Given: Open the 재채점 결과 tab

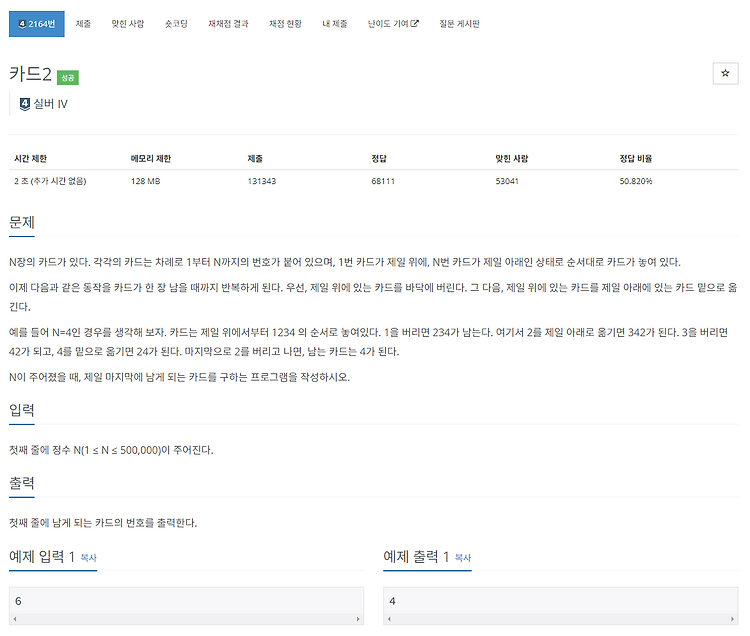Looking at the screenshot, I should click(228, 24).
